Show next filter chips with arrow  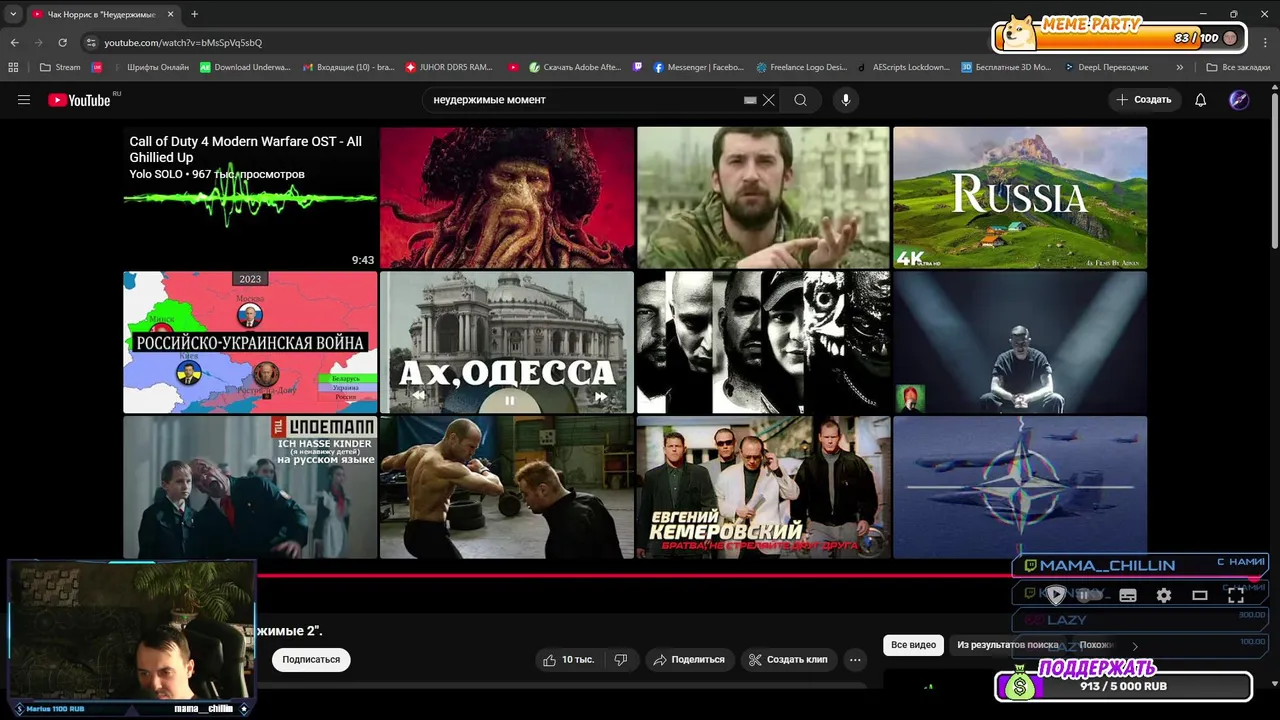(x=1135, y=646)
